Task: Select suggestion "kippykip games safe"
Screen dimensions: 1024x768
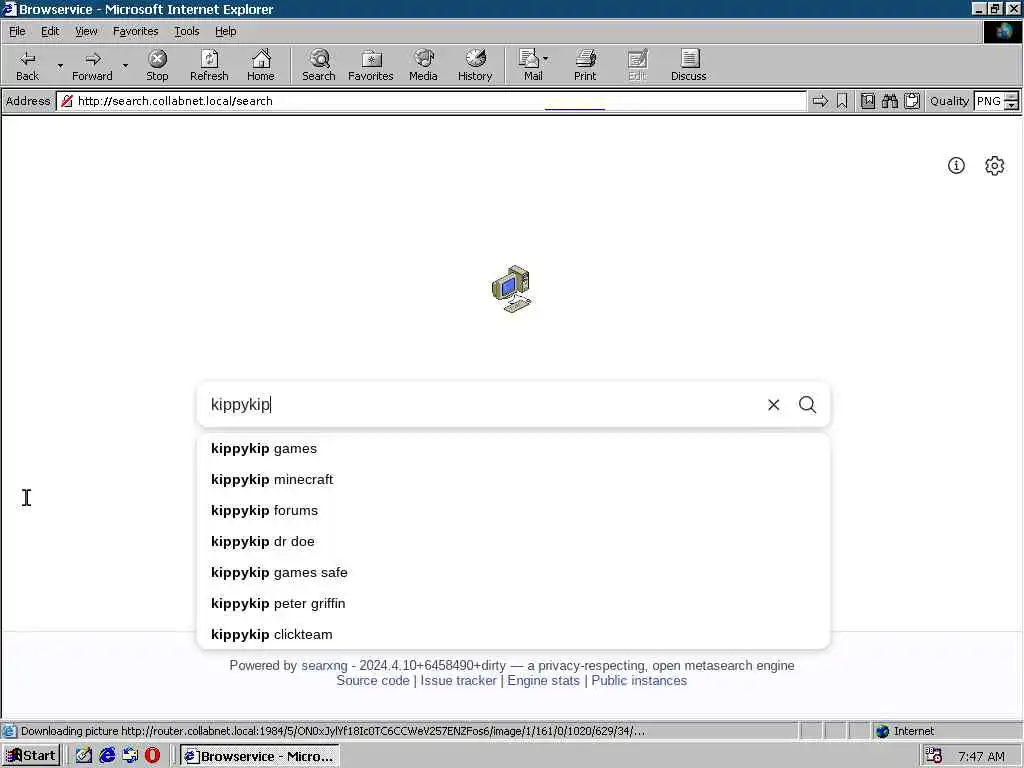Action: tap(513, 573)
